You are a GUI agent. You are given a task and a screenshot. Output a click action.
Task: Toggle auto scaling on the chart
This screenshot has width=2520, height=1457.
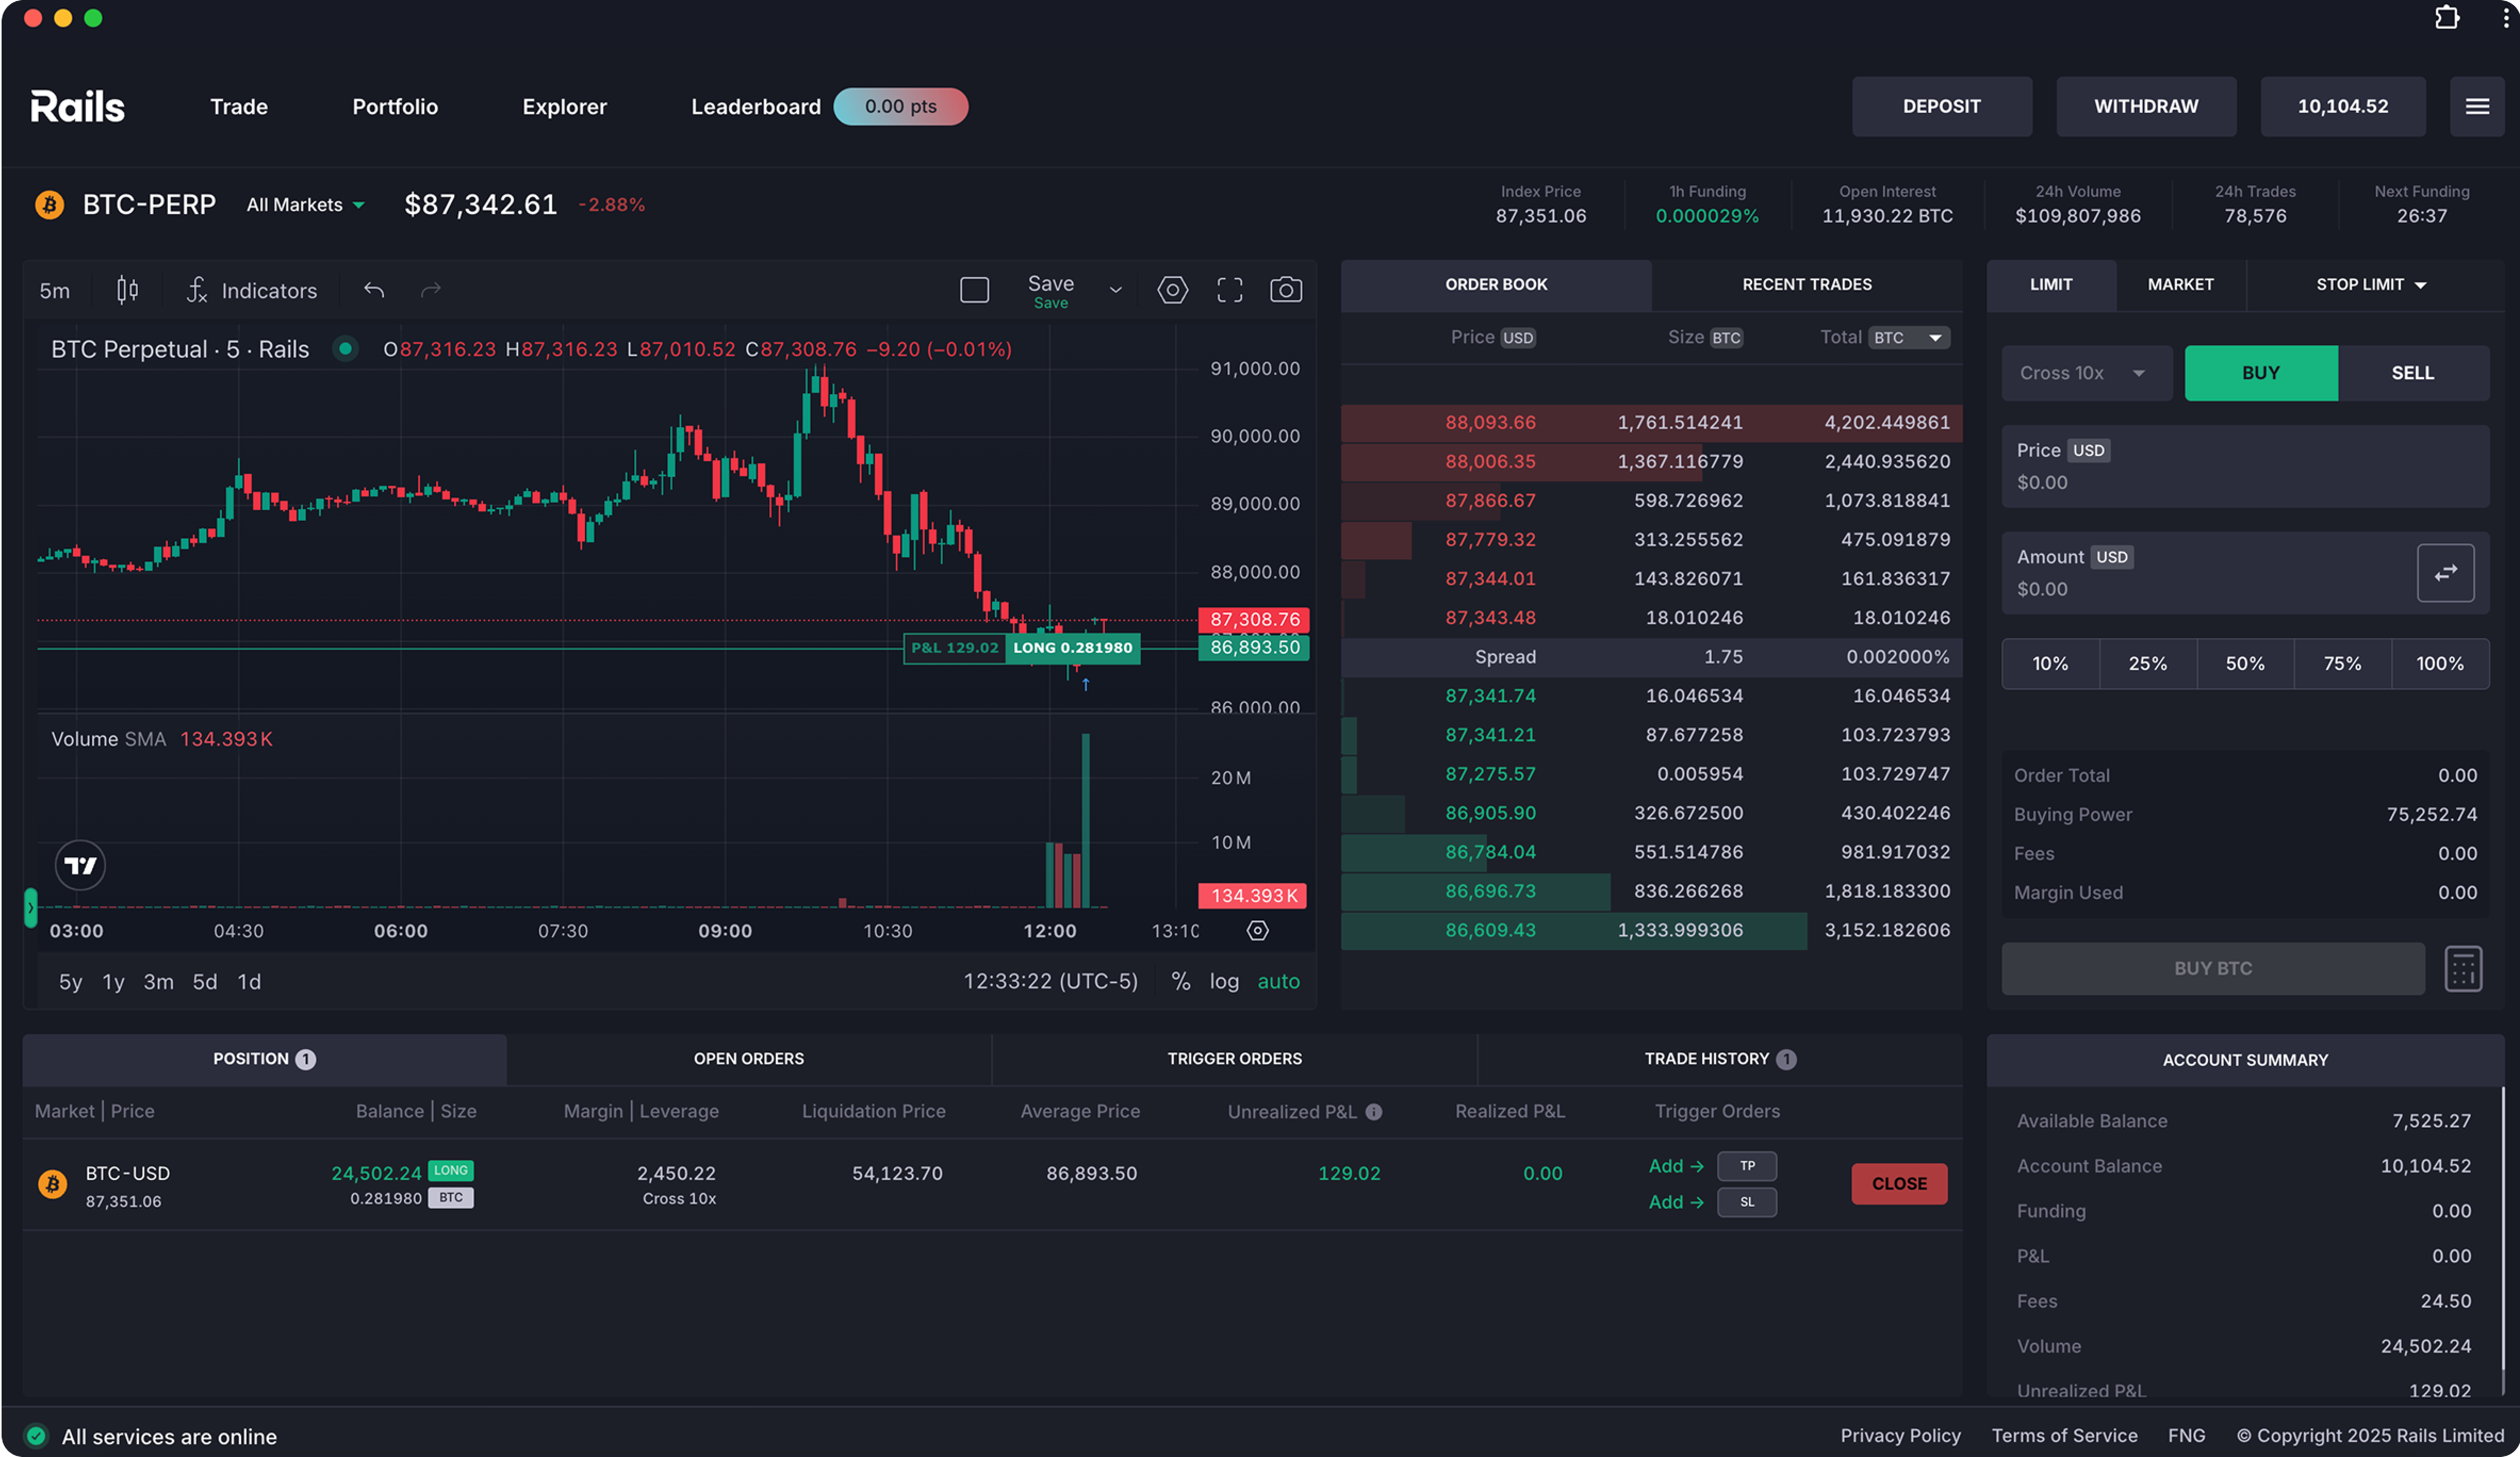[1279, 981]
